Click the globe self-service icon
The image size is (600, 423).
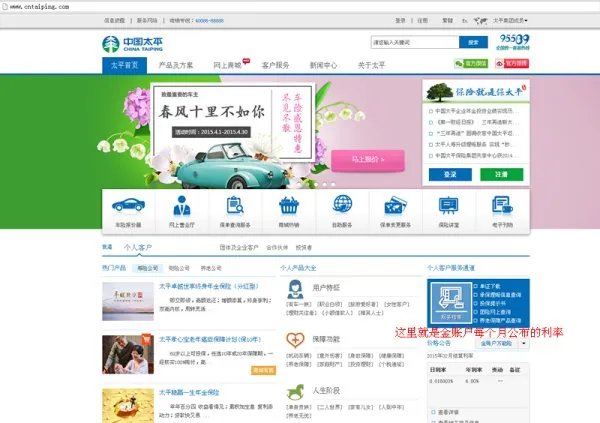click(342, 204)
